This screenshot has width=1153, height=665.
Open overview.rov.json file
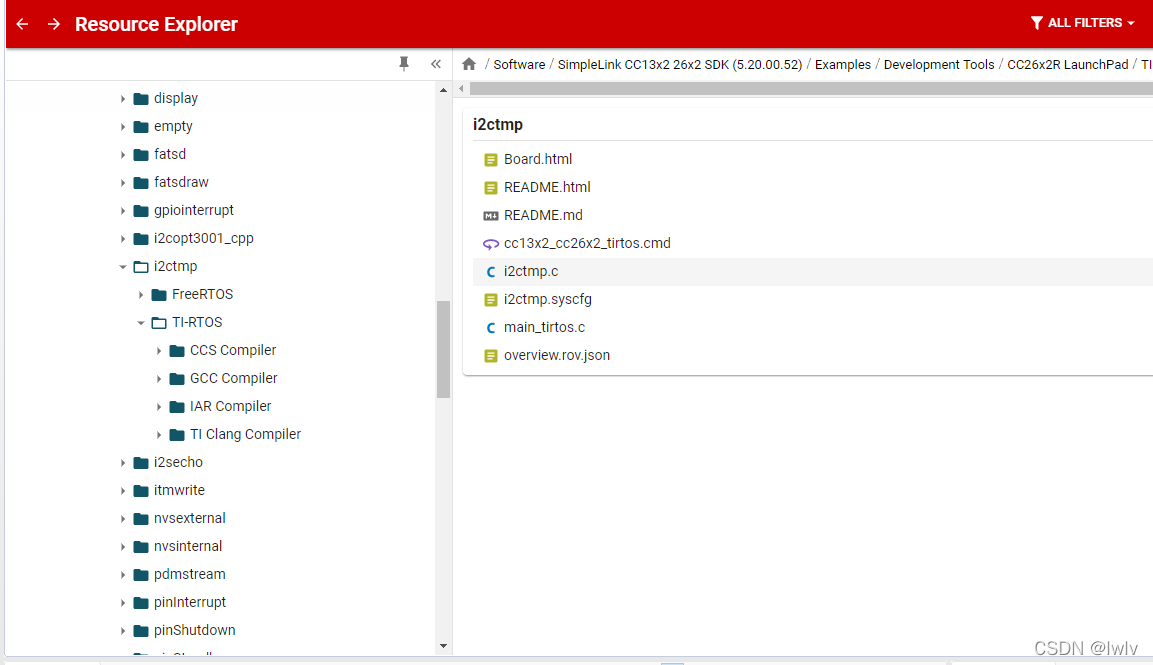coord(557,355)
